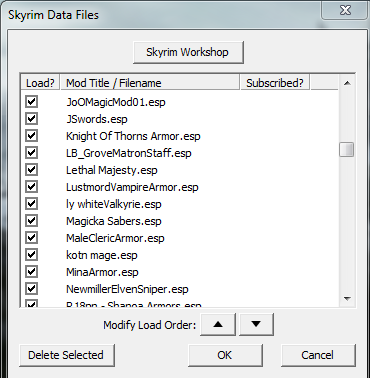
Task: Uncheck JSwords.esp load checkbox
Action: [x=31, y=119]
